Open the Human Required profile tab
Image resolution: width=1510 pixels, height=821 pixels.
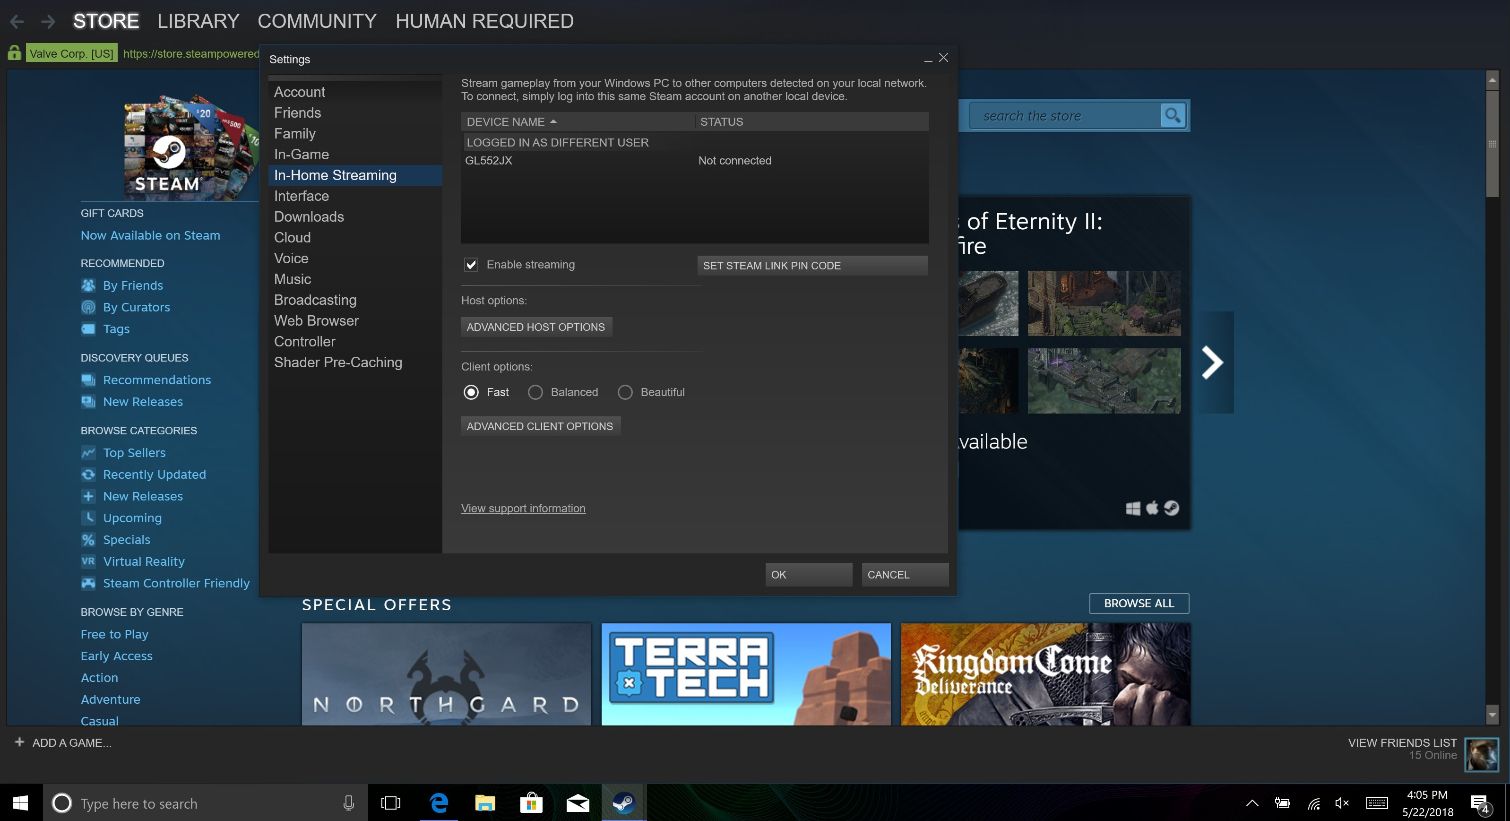point(484,21)
